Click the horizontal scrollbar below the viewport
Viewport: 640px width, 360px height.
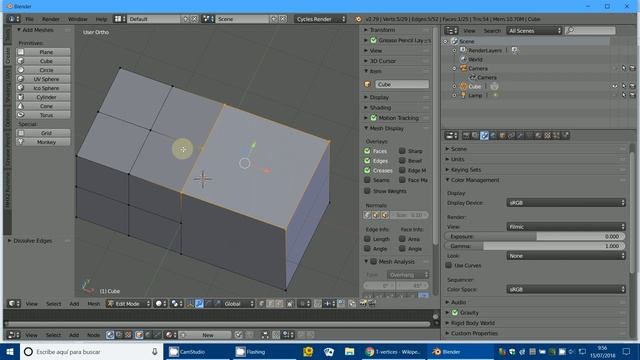218,324
